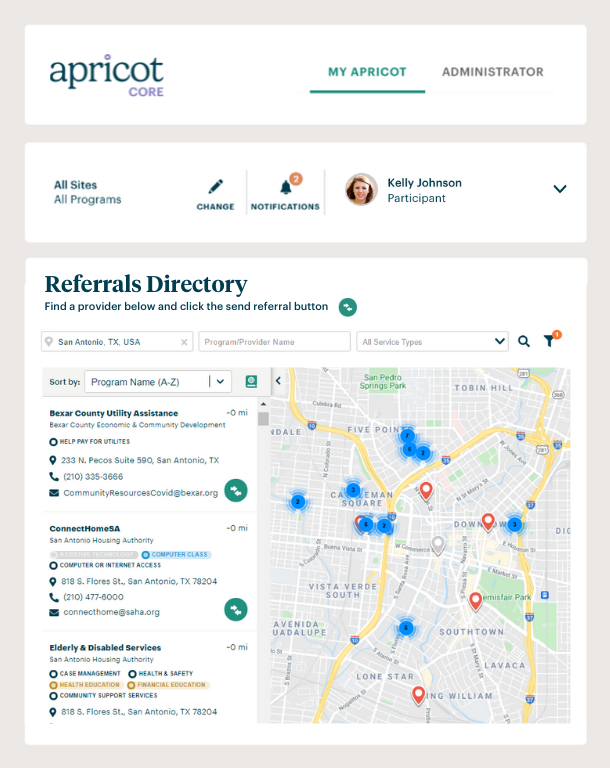The image size is (610, 768).
Task: Send referral to Bexar County Utility Assistance
Action: click(236, 490)
